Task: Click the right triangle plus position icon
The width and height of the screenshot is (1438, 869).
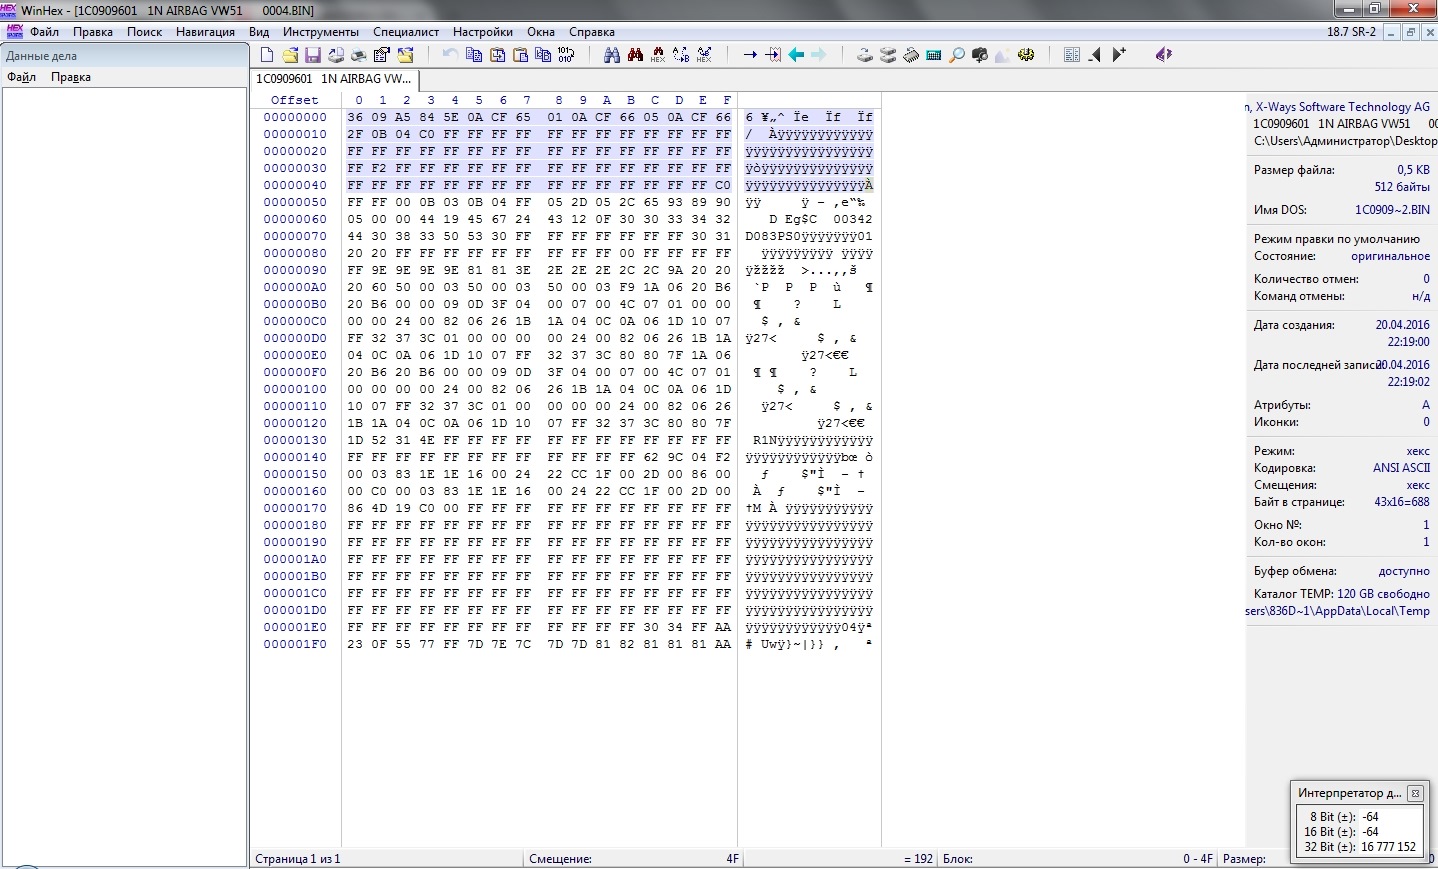Action: point(1119,55)
